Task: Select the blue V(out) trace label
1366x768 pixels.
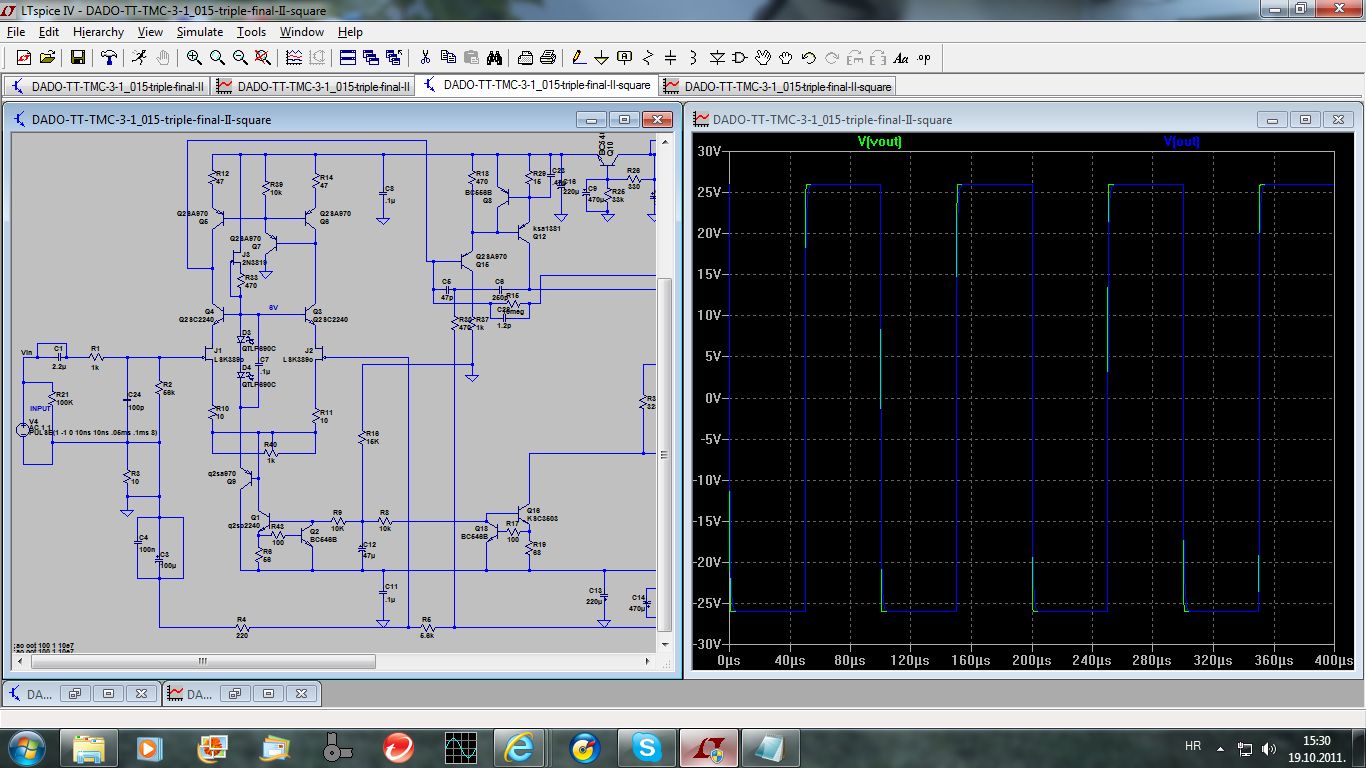Action: [1182, 141]
